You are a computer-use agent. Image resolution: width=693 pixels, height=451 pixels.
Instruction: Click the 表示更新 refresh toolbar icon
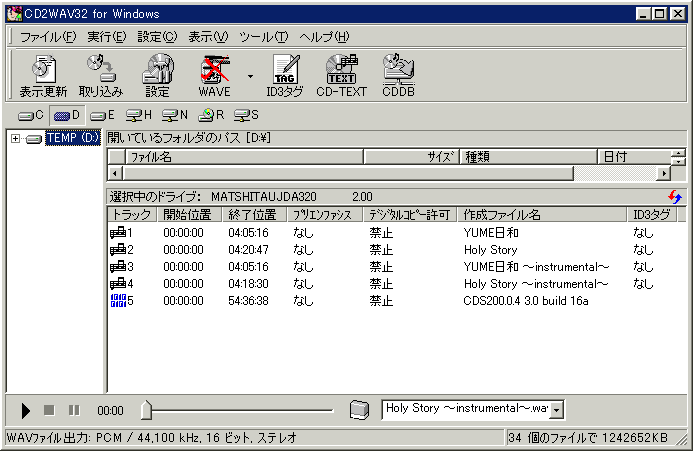tap(43, 75)
